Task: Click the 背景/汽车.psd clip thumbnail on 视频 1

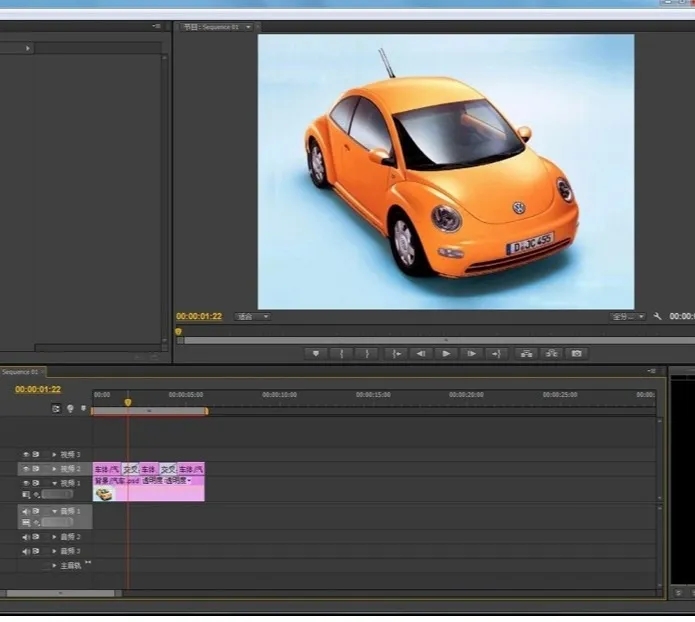Action: point(104,493)
